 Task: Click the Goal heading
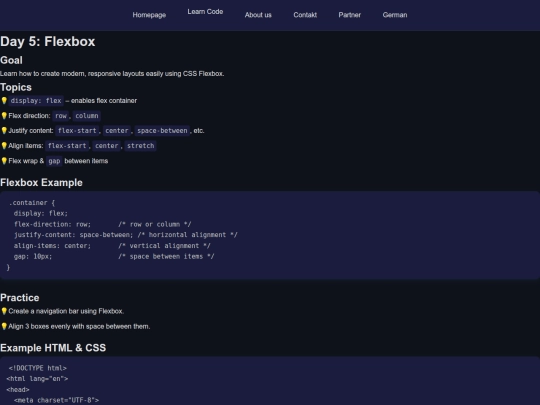click(x=11, y=60)
